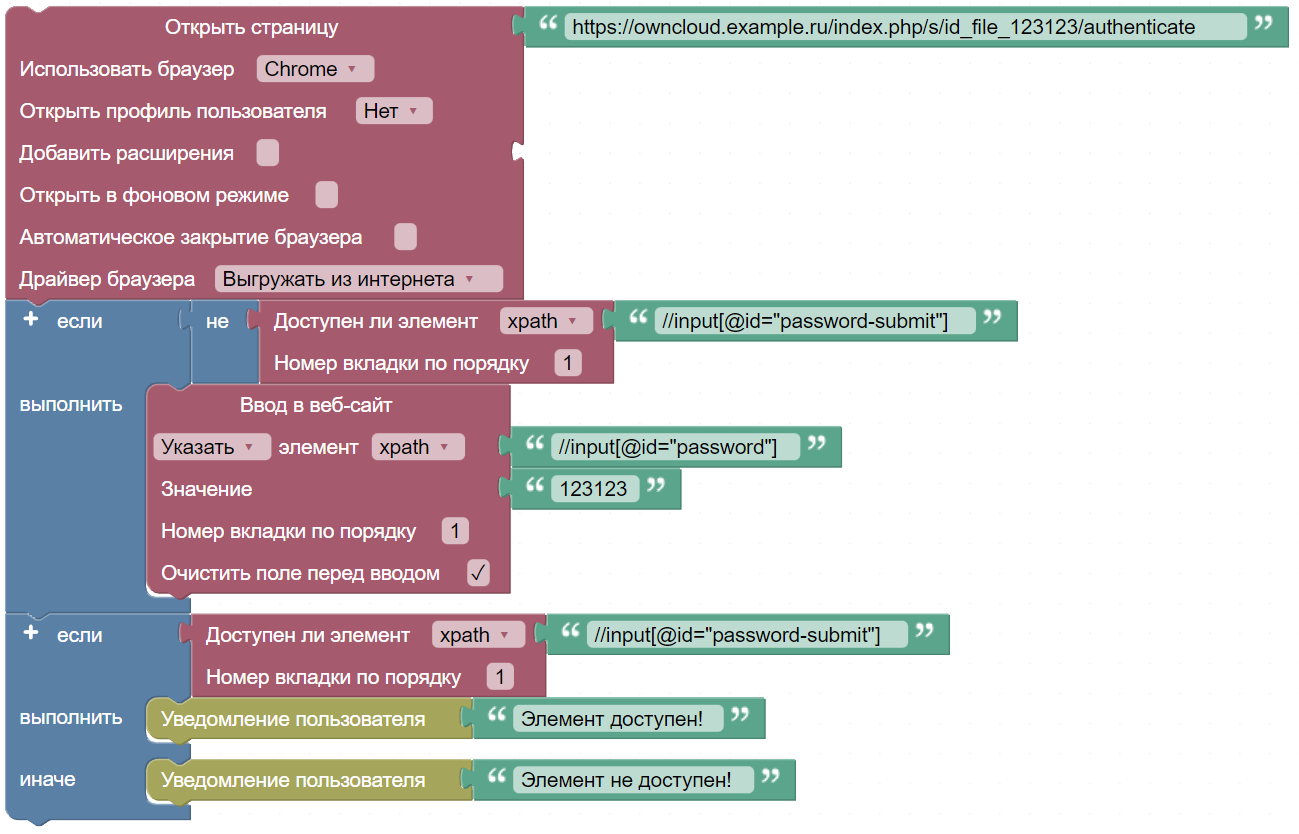Enable 'Открыть в фоновом режиме' checkbox
Screen dimensions: 1299x834
[x=326, y=195]
